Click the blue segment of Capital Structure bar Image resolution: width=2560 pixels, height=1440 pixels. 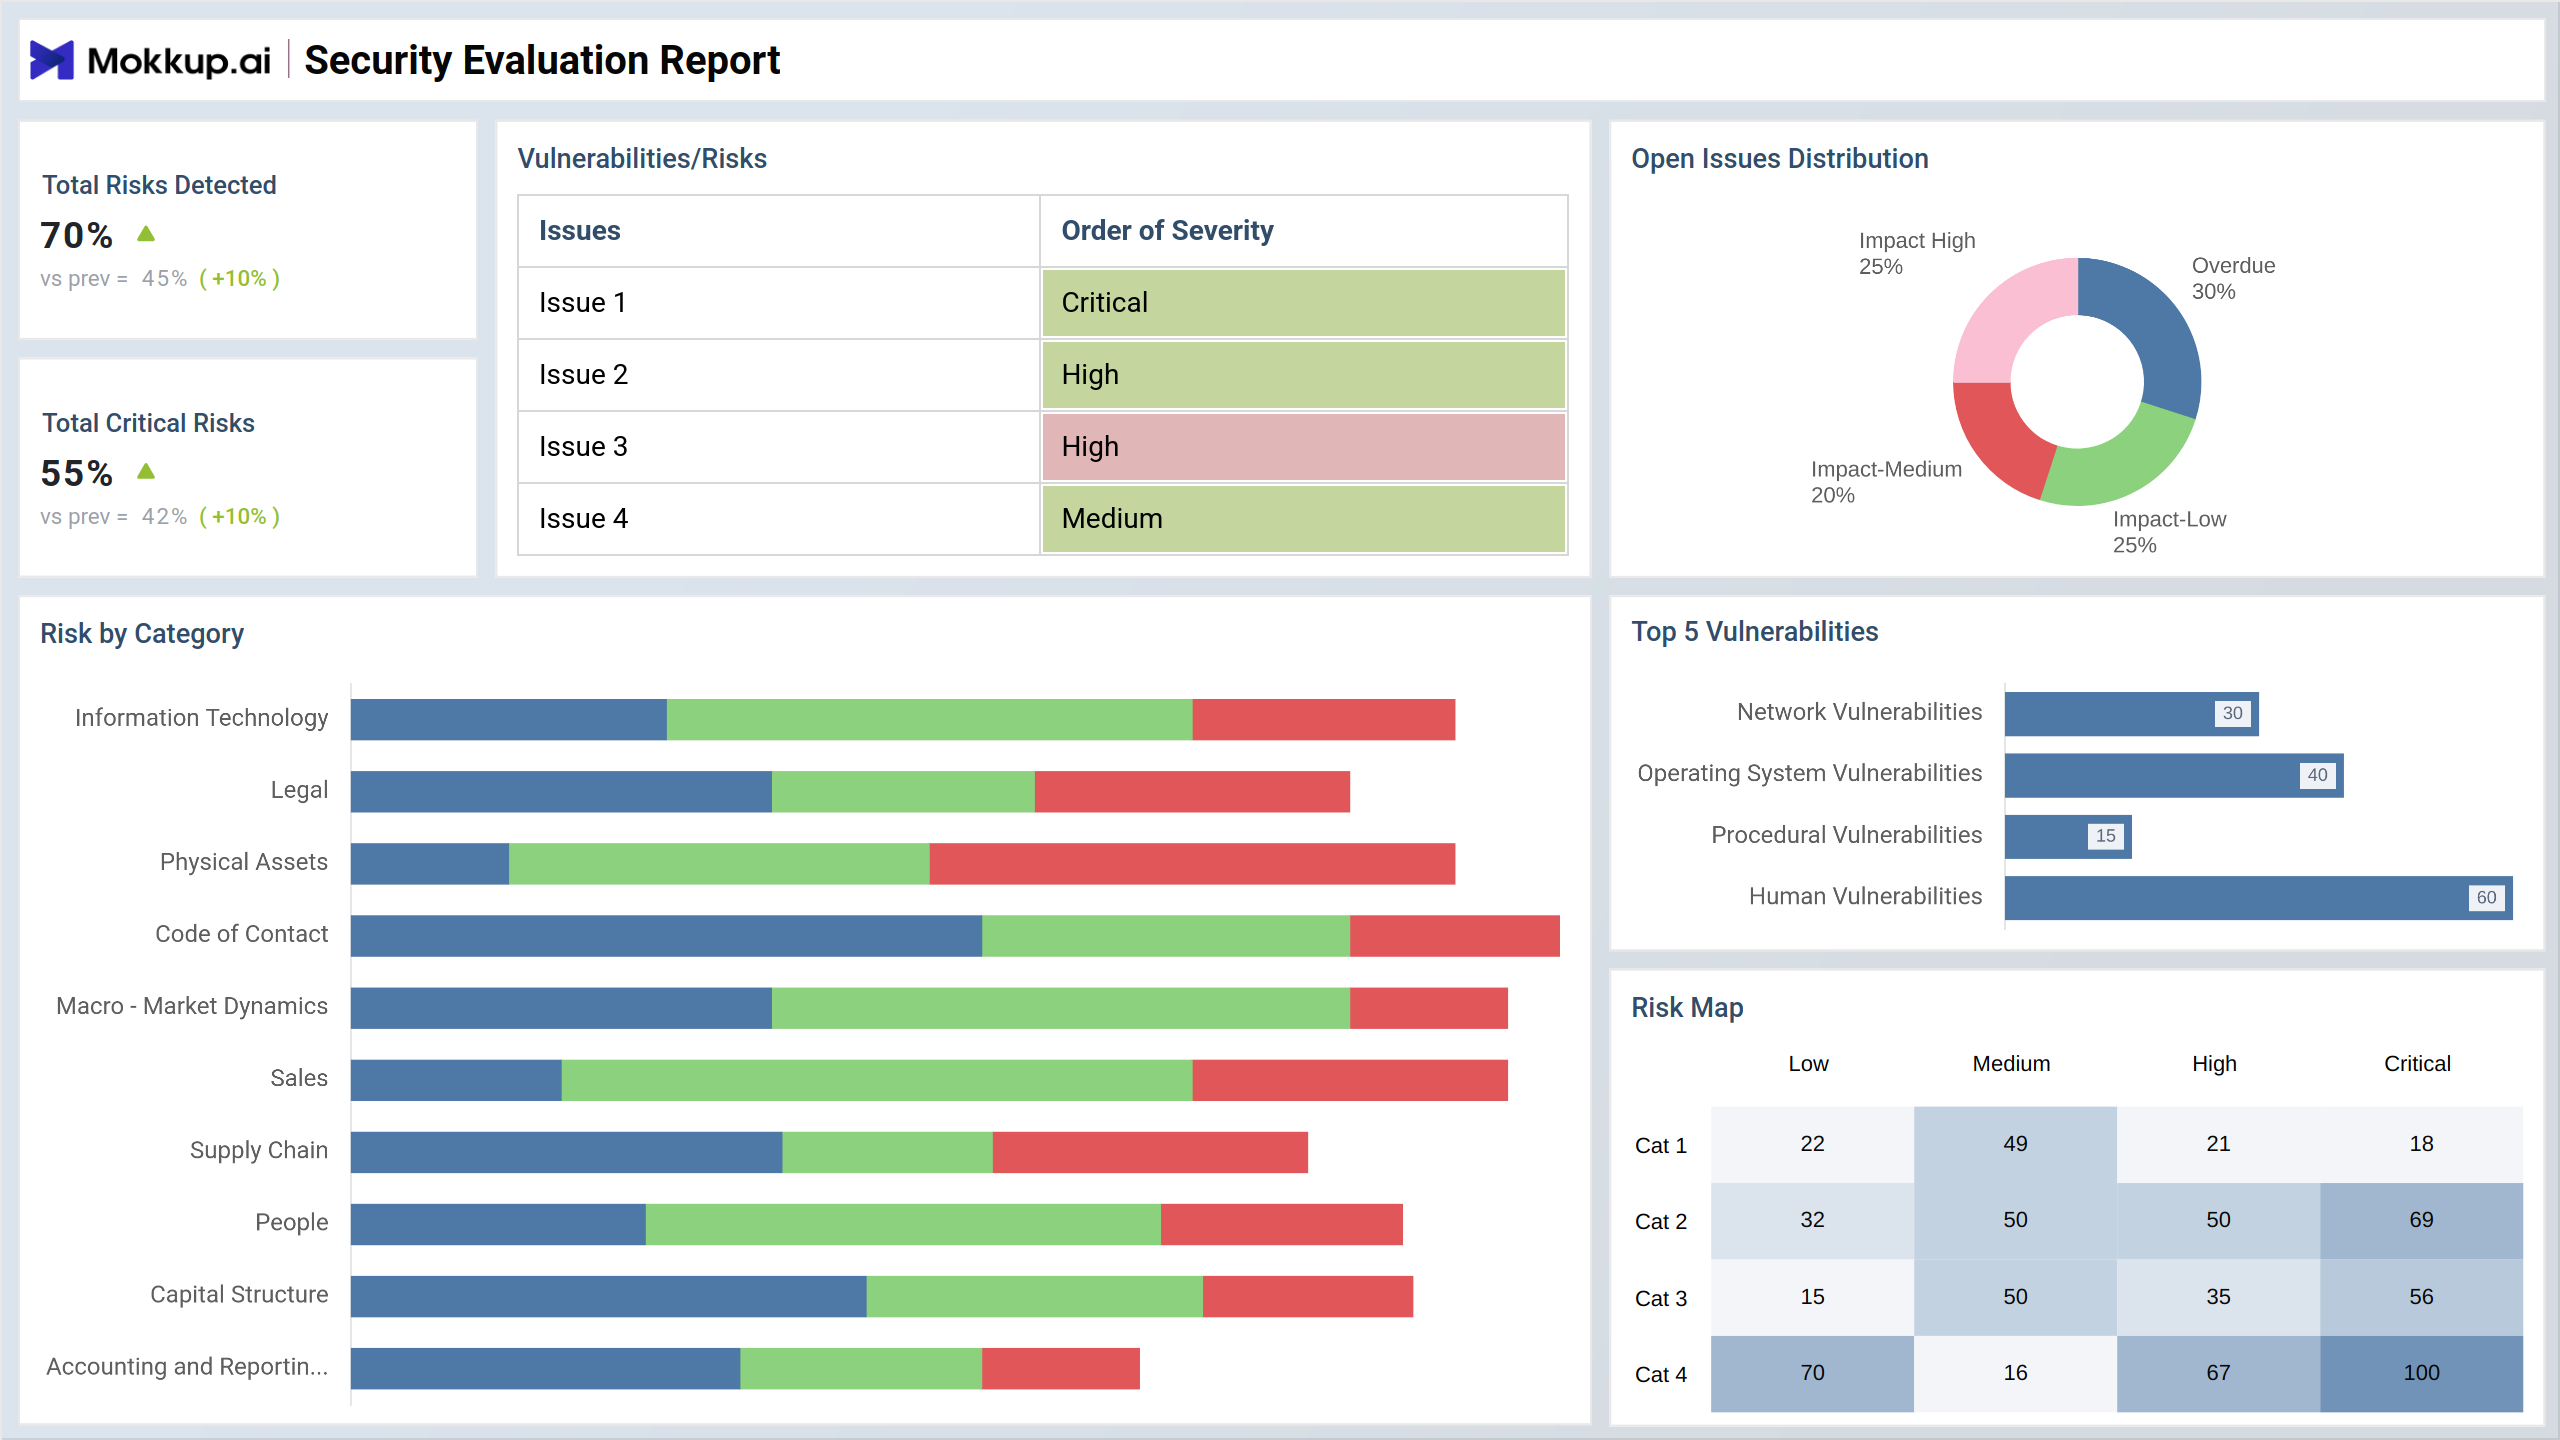click(x=609, y=1296)
